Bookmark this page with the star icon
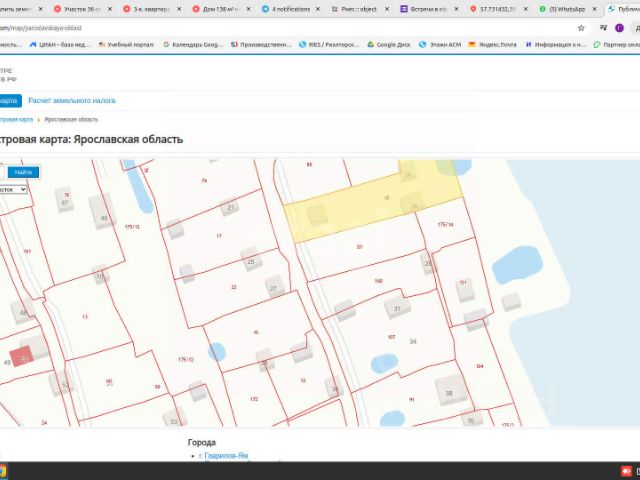This screenshot has width=640, height=480. (x=581, y=28)
